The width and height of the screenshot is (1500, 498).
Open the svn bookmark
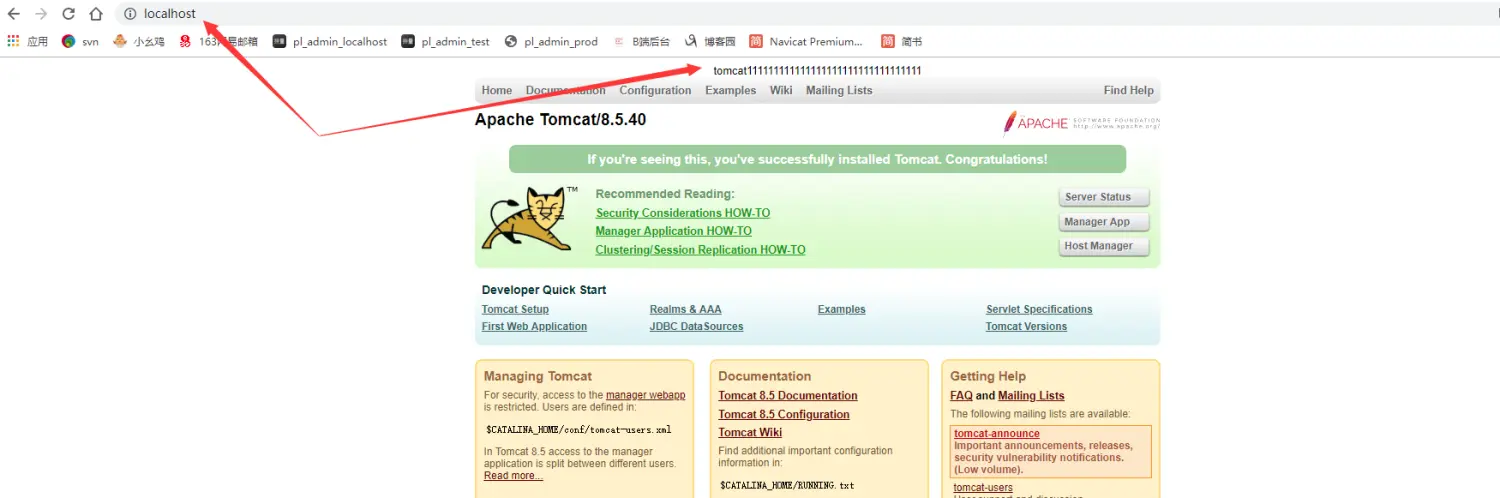(80, 42)
